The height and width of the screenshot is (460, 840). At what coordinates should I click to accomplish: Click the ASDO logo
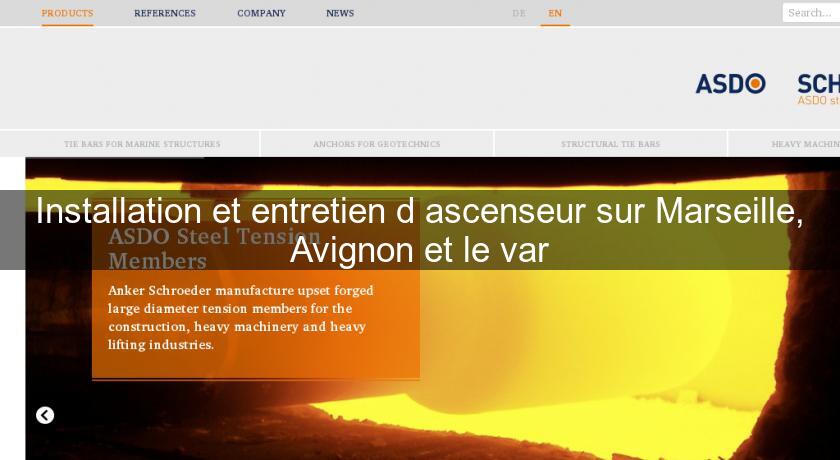click(730, 84)
